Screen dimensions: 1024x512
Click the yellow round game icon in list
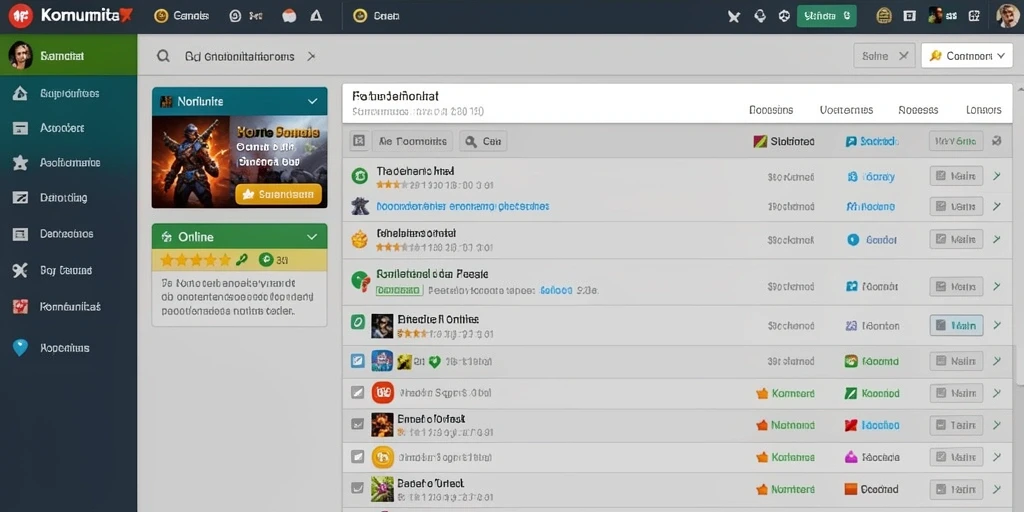(x=383, y=456)
